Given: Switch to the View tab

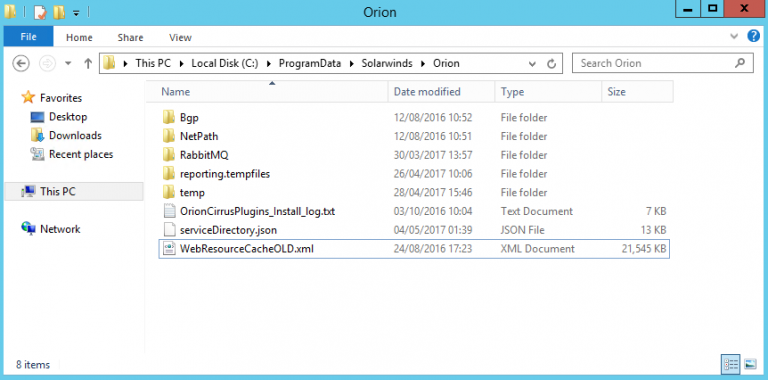Looking at the screenshot, I should coord(180,37).
